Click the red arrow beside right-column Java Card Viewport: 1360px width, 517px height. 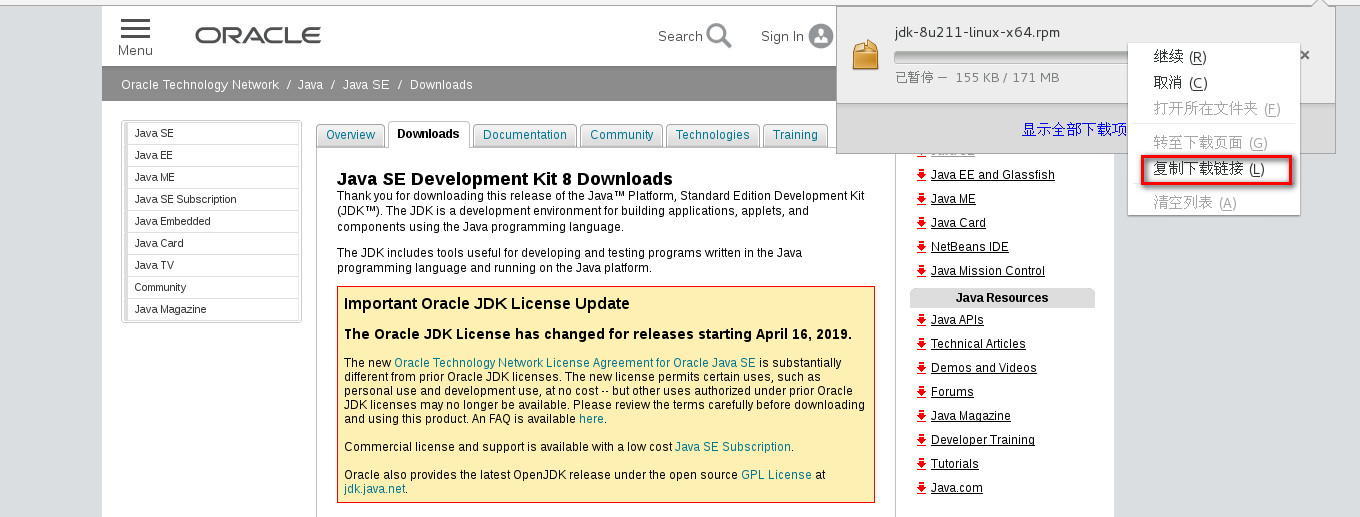tap(921, 223)
